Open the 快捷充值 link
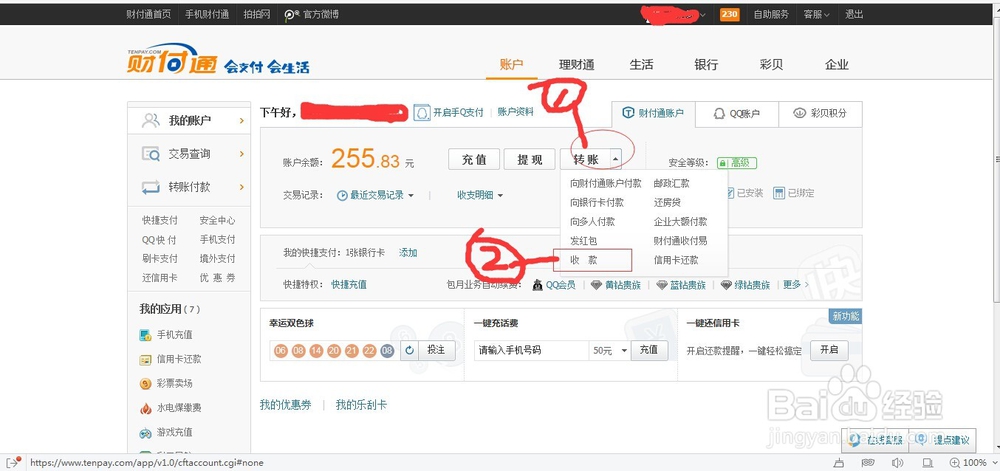Viewport: 1000px width, 471px height. pyautogui.click(x=349, y=285)
